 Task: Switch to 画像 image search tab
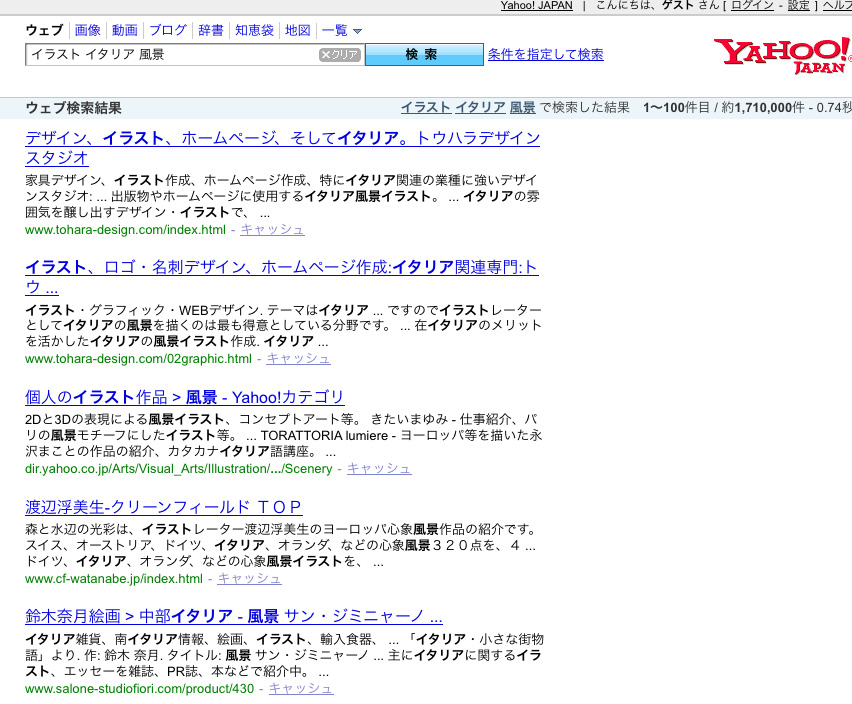tap(87, 30)
